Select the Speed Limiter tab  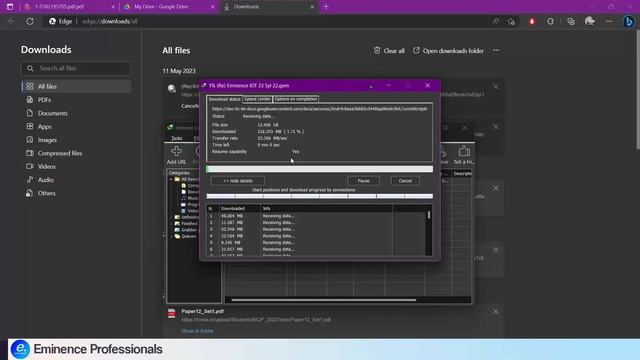click(x=258, y=99)
